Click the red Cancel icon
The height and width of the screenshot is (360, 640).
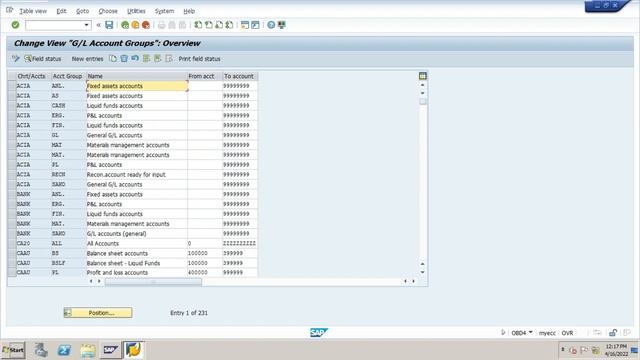(145, 25)
